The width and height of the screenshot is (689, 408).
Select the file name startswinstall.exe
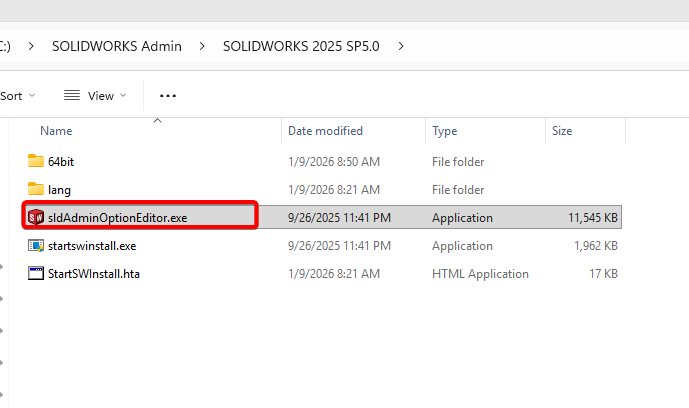tap(92, 246)
